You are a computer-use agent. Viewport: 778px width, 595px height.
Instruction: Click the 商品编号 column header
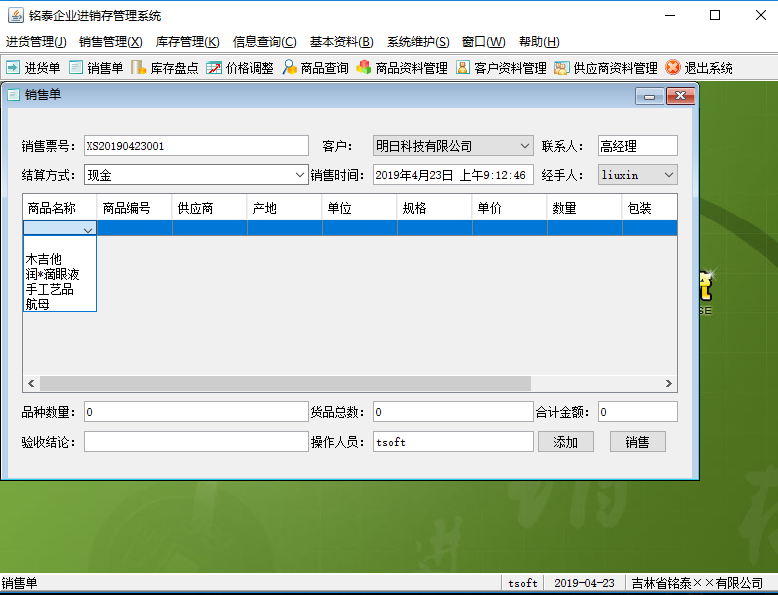coord(134,208)
